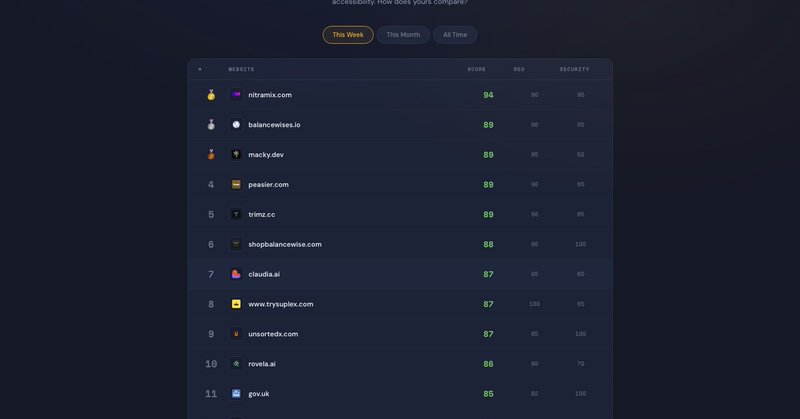Viewport: 800px width, 419px height.
Task: Switch to the This Week tab
Action: click(x=348, y=35)
